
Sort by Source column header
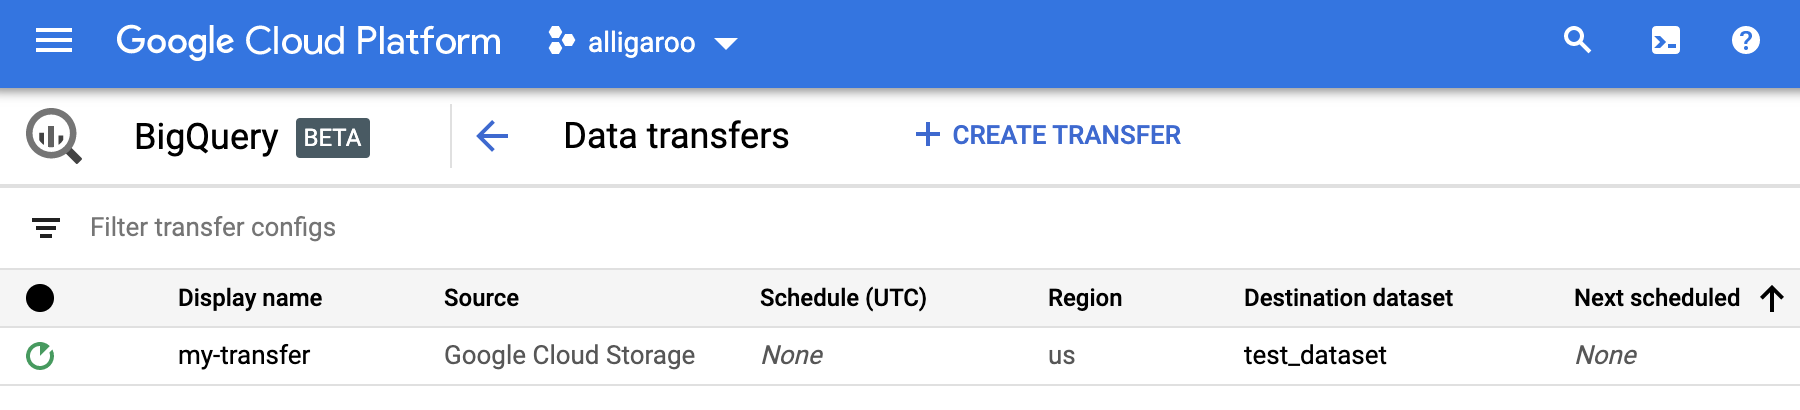[x=481, y=298]
